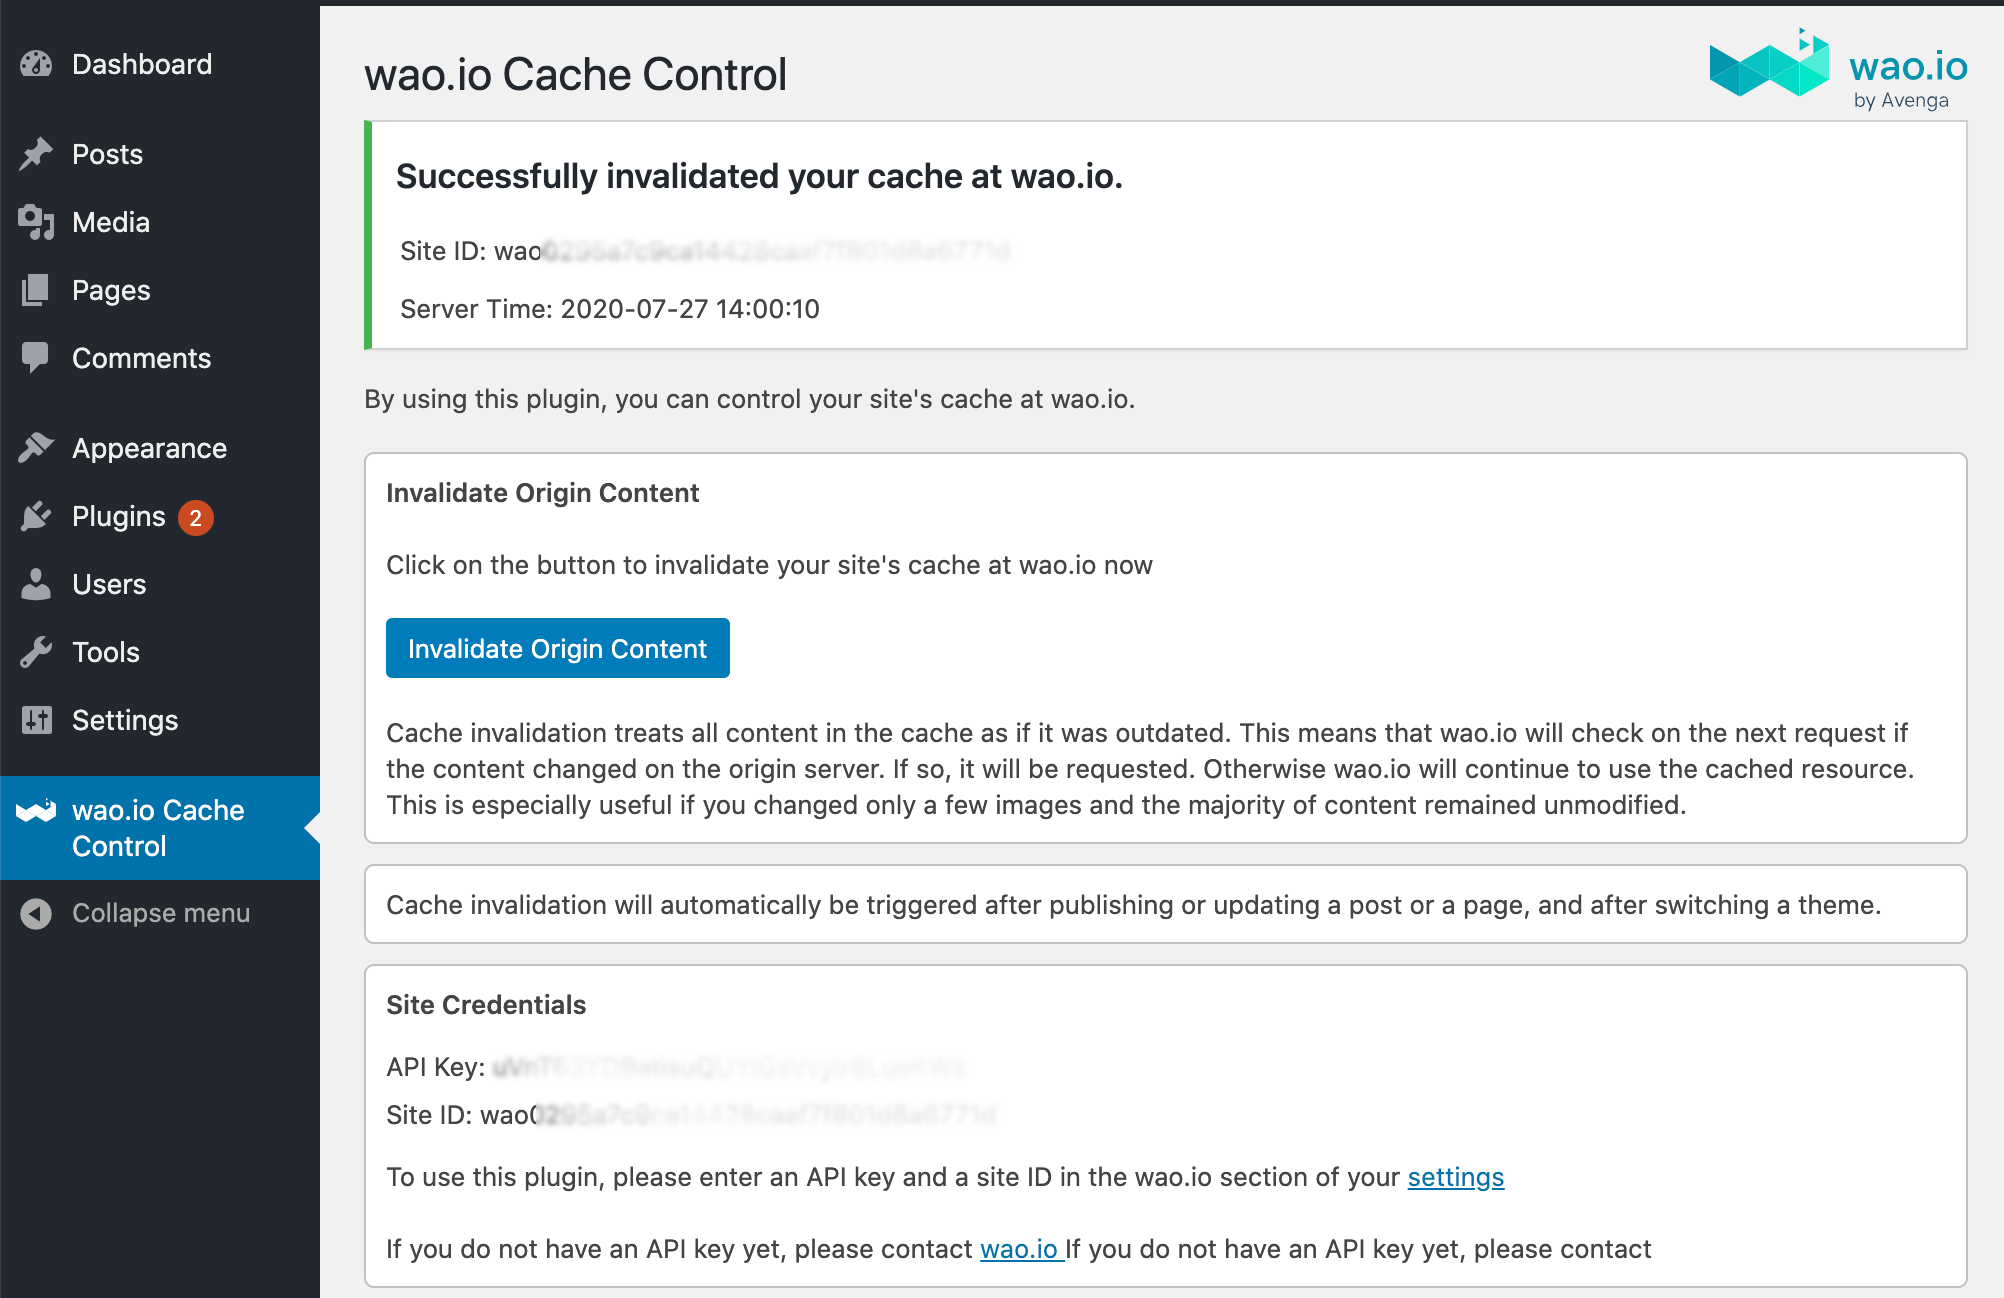Click the Site Credentials heading
Viewport: 2004px width, 1298px height.
point(486,1005)
